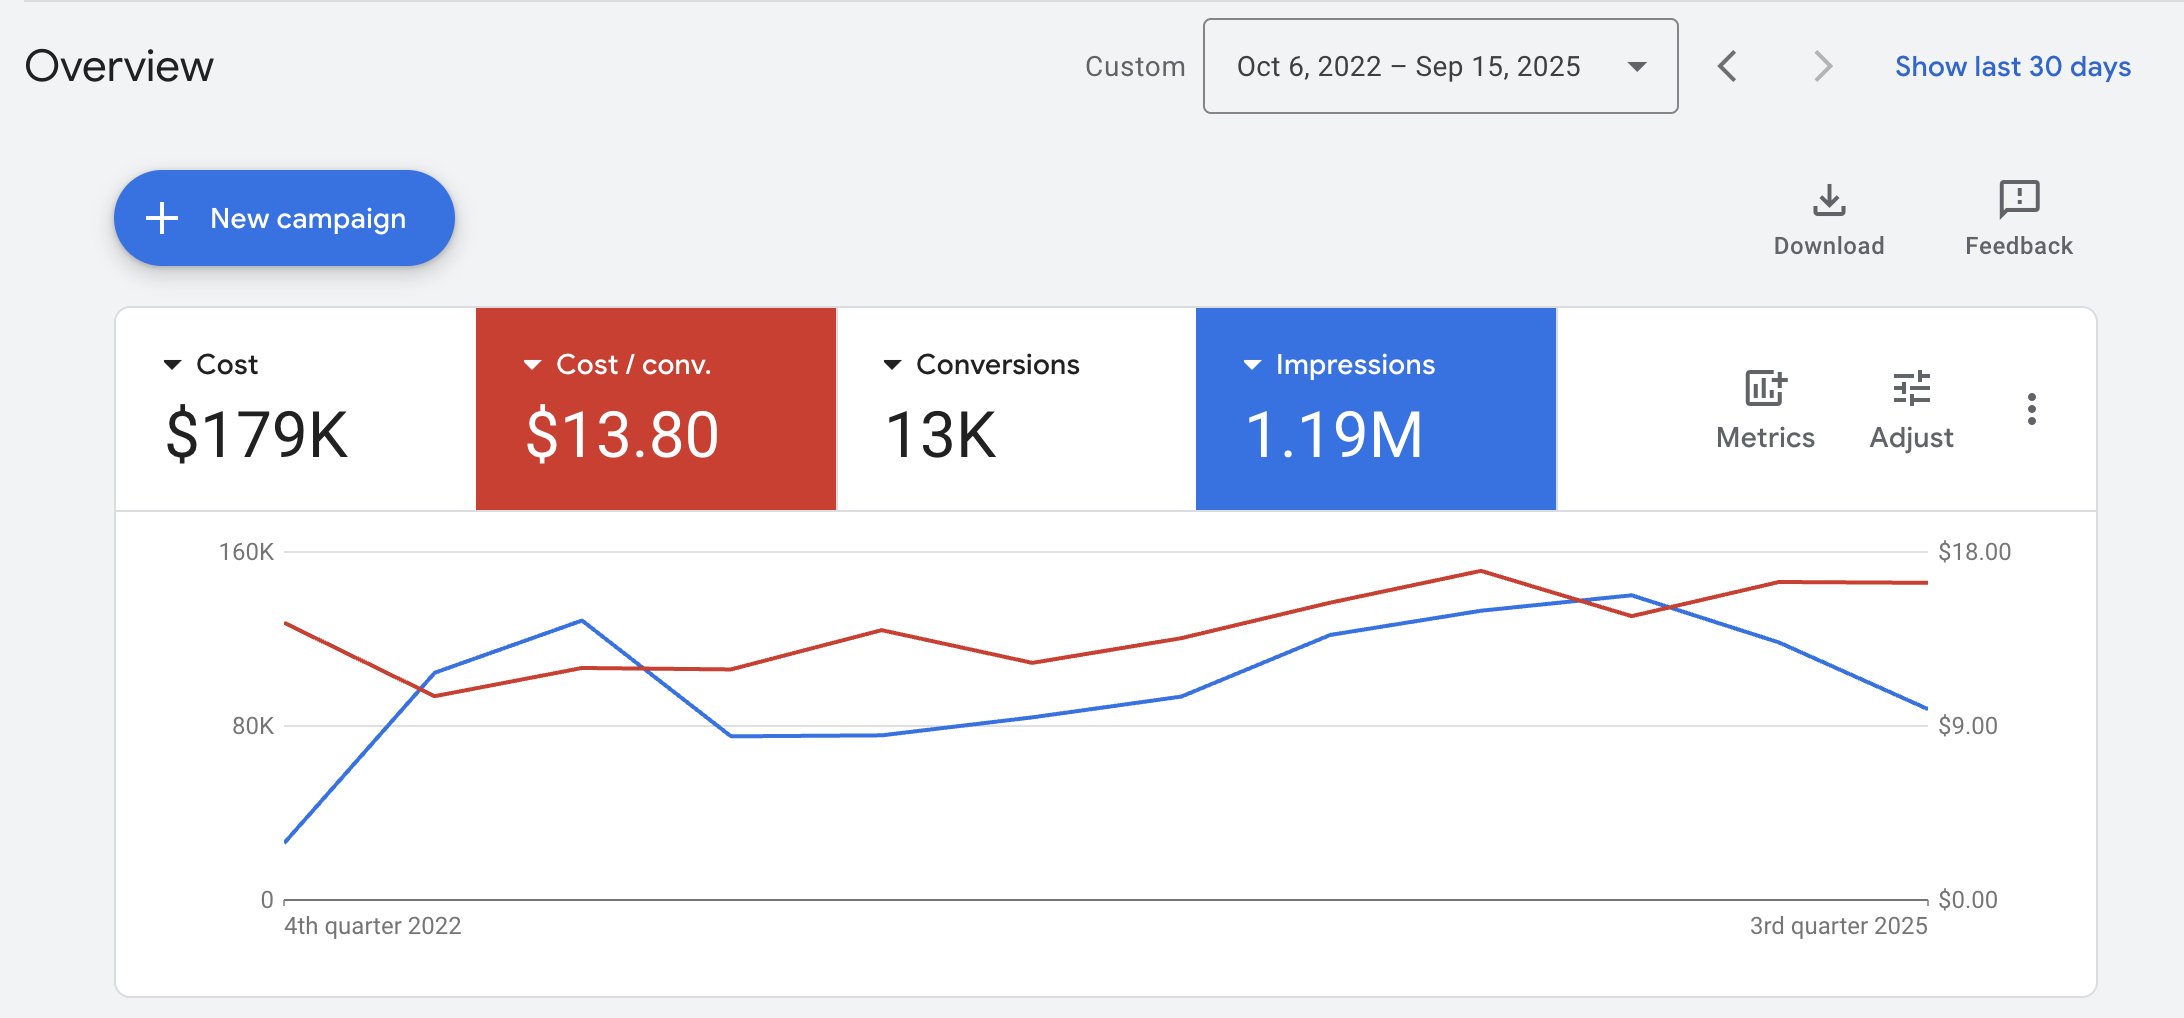Expand the dropdown arrow beside Conversions
2184x1018 pixels.
893,365
